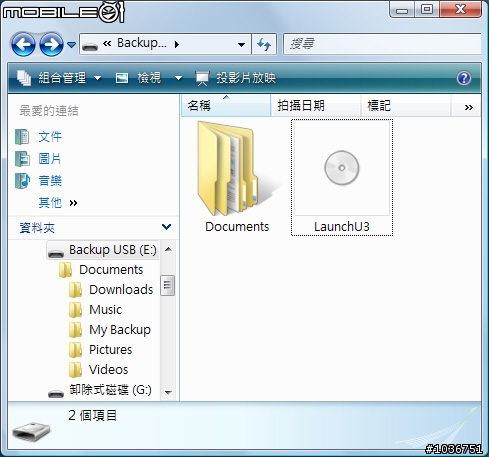Maximize the Explorer window

(x=427, y=9)
